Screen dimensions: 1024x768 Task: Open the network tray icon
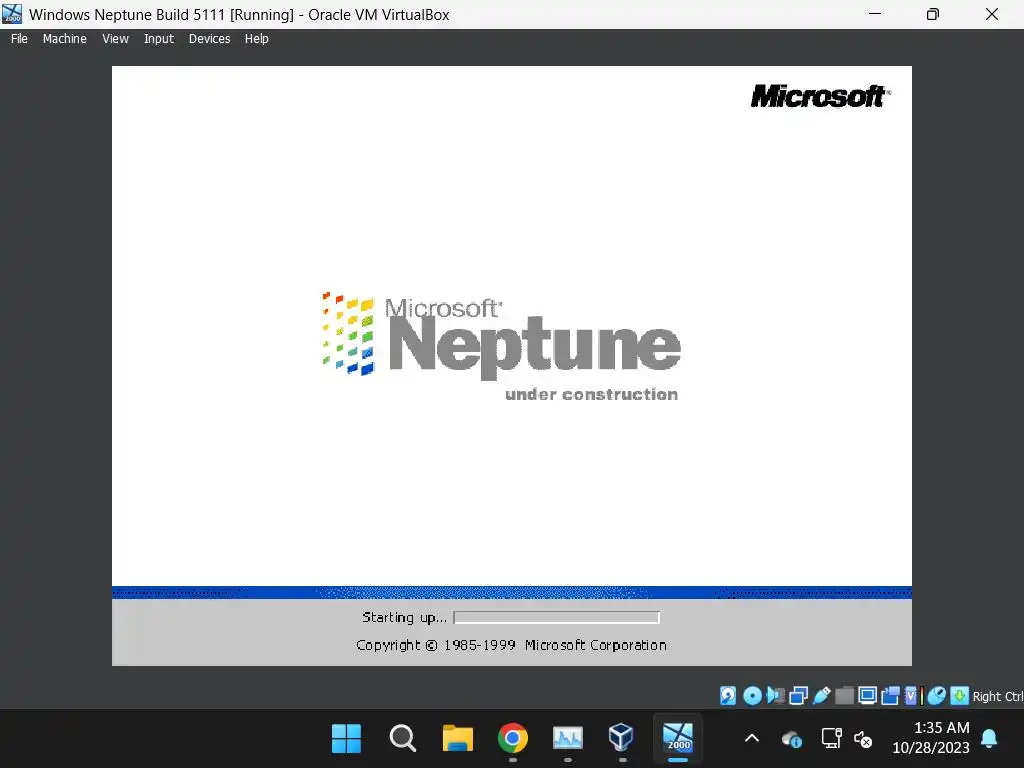point(831,739)
